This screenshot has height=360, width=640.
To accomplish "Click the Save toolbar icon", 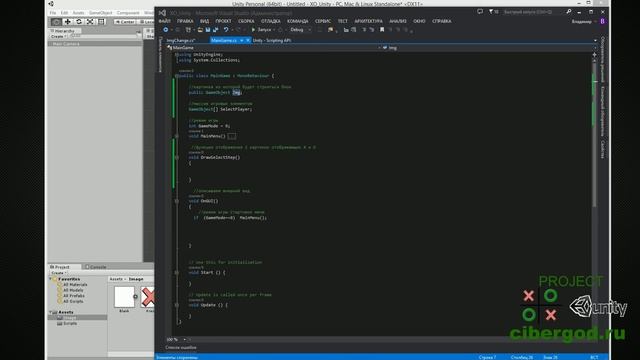I will pos(208,30).
